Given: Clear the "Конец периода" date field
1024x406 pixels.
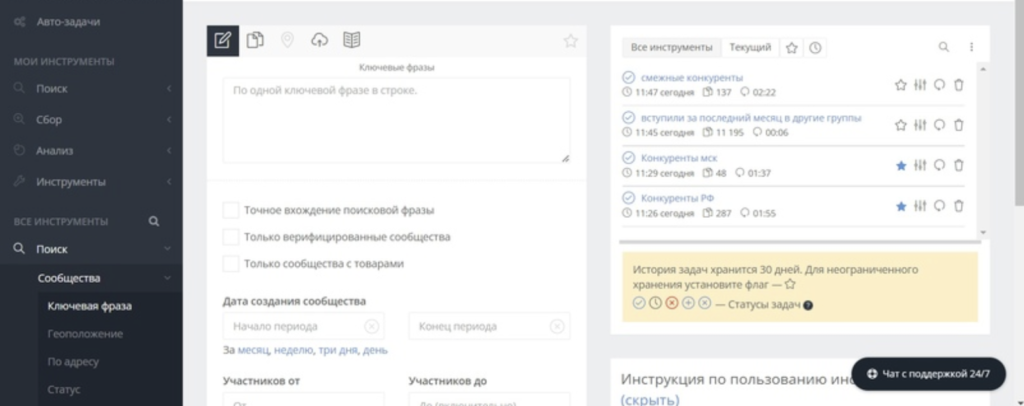Looking at the screenshot, I should [556, 326].
